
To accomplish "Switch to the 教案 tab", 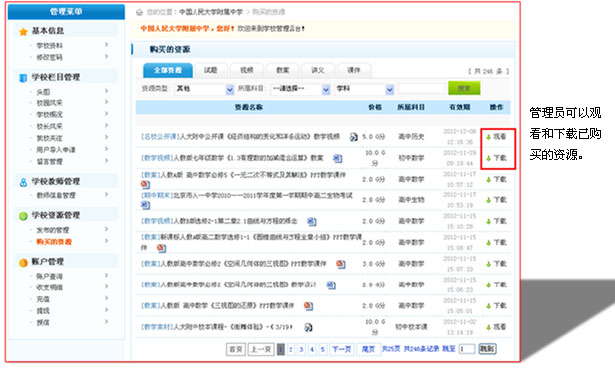I will [282, 71].
